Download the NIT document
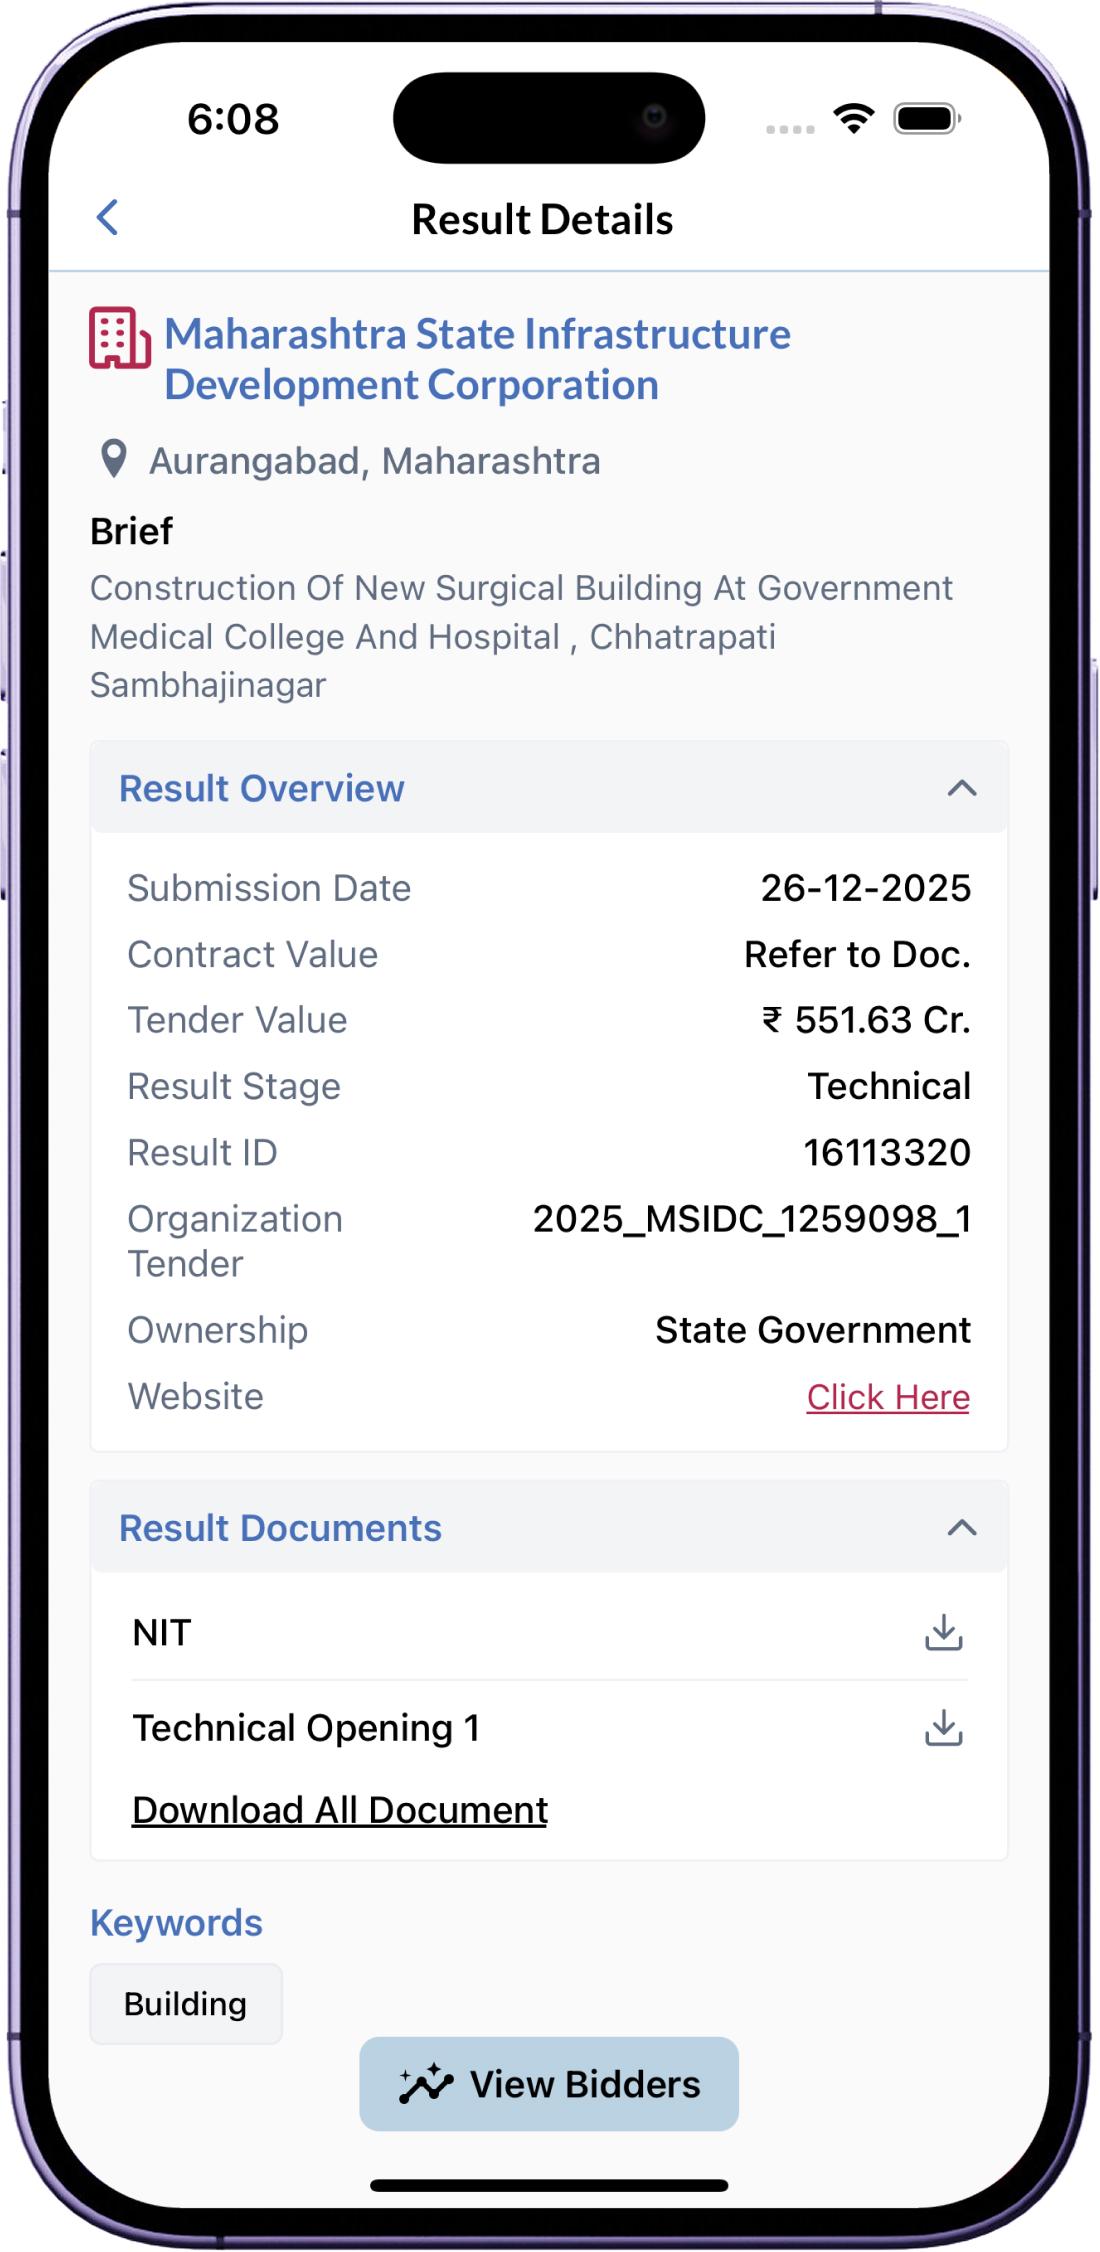This screenshot has width=1100, height=2252. click(x=943, y=1632)
